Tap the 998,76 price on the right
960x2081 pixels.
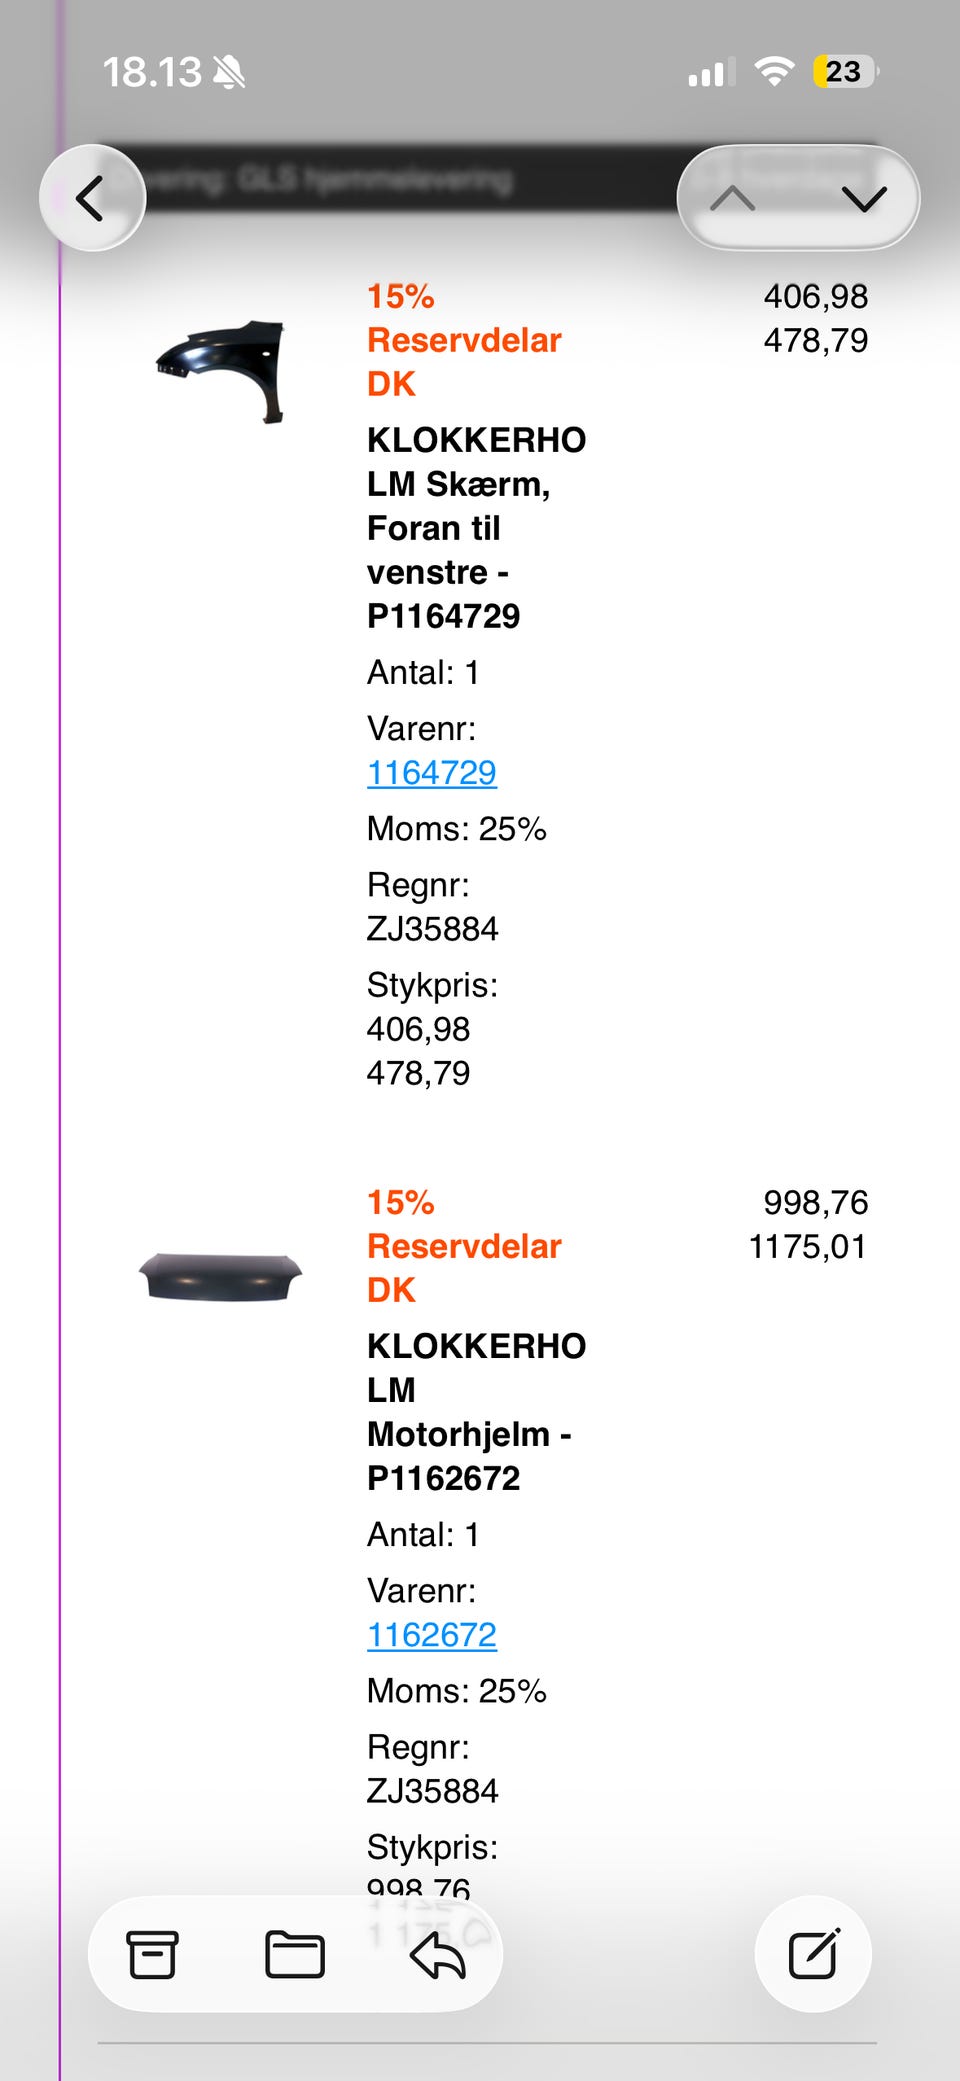[815, 1202]
